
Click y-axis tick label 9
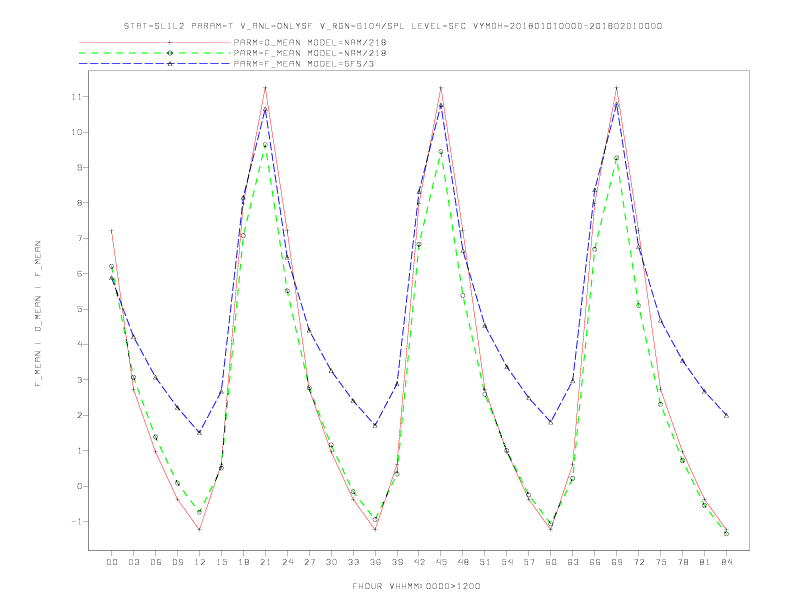(x=80, y=168)
